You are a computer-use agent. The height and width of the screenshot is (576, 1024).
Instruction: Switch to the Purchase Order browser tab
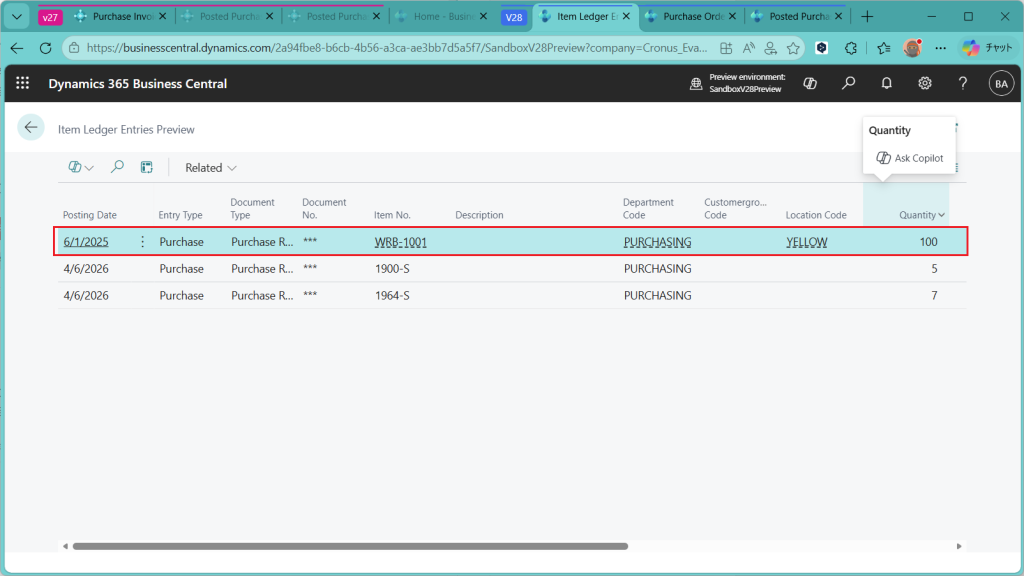693,17
